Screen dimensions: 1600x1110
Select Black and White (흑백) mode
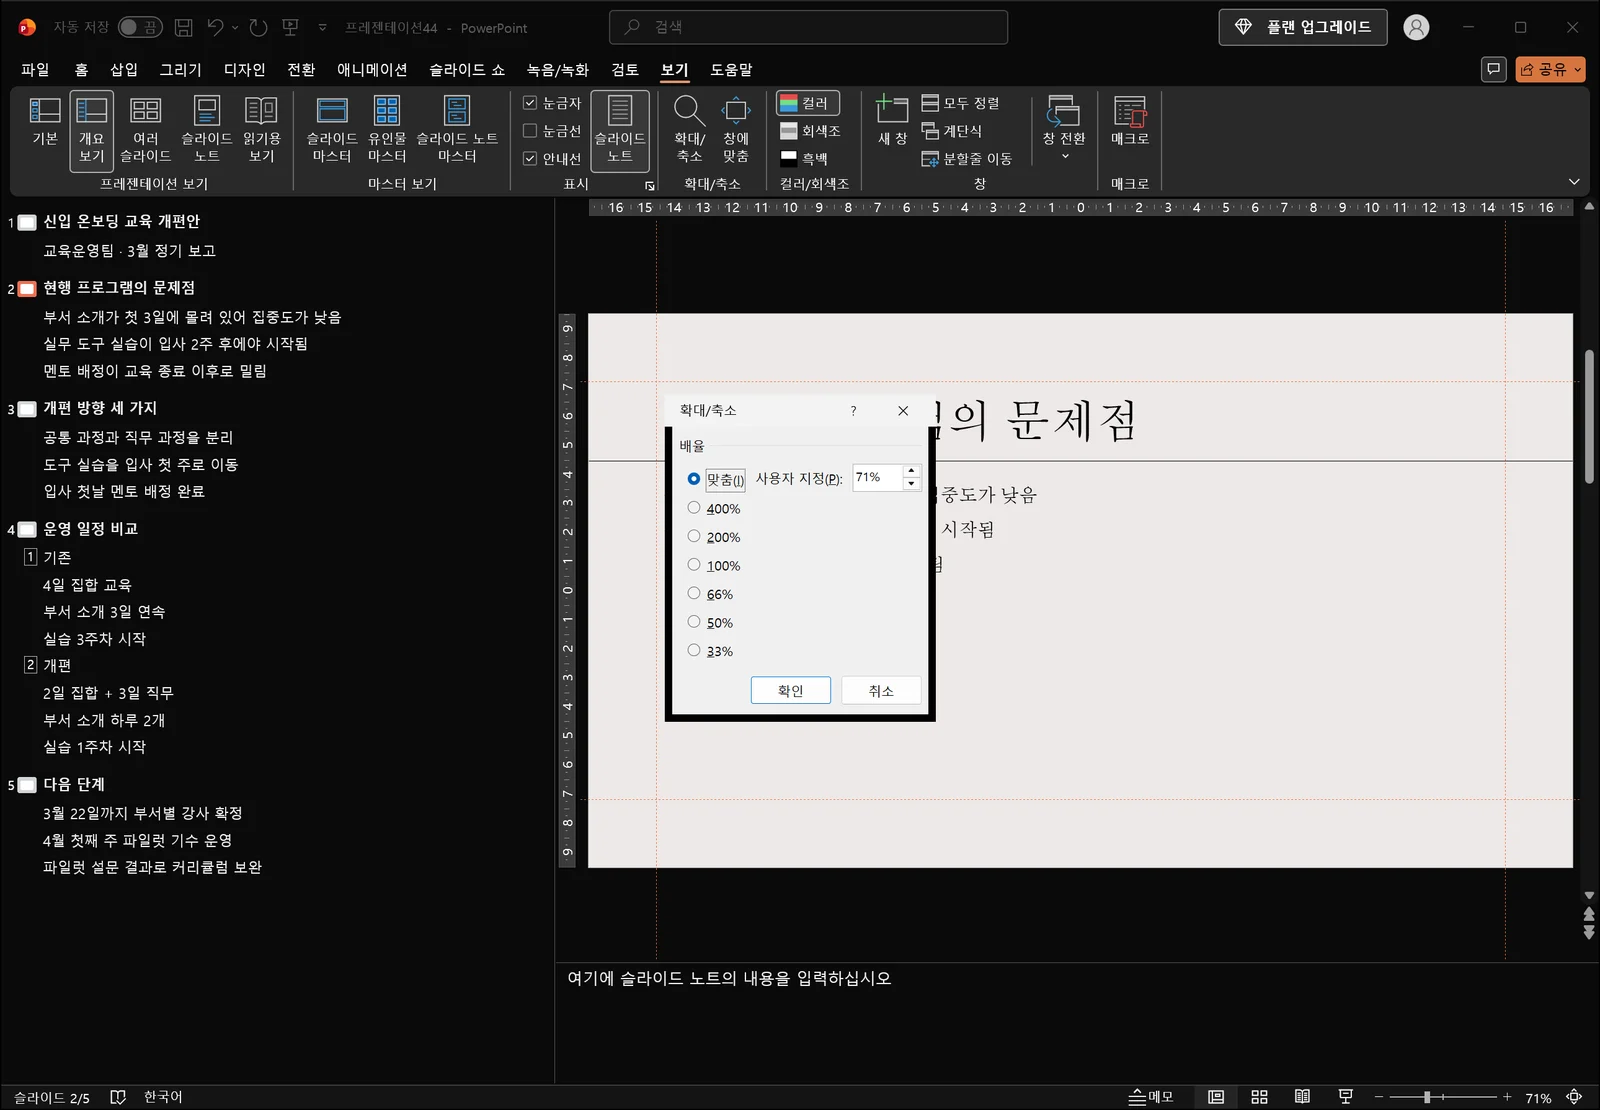(x=805, y=158)
